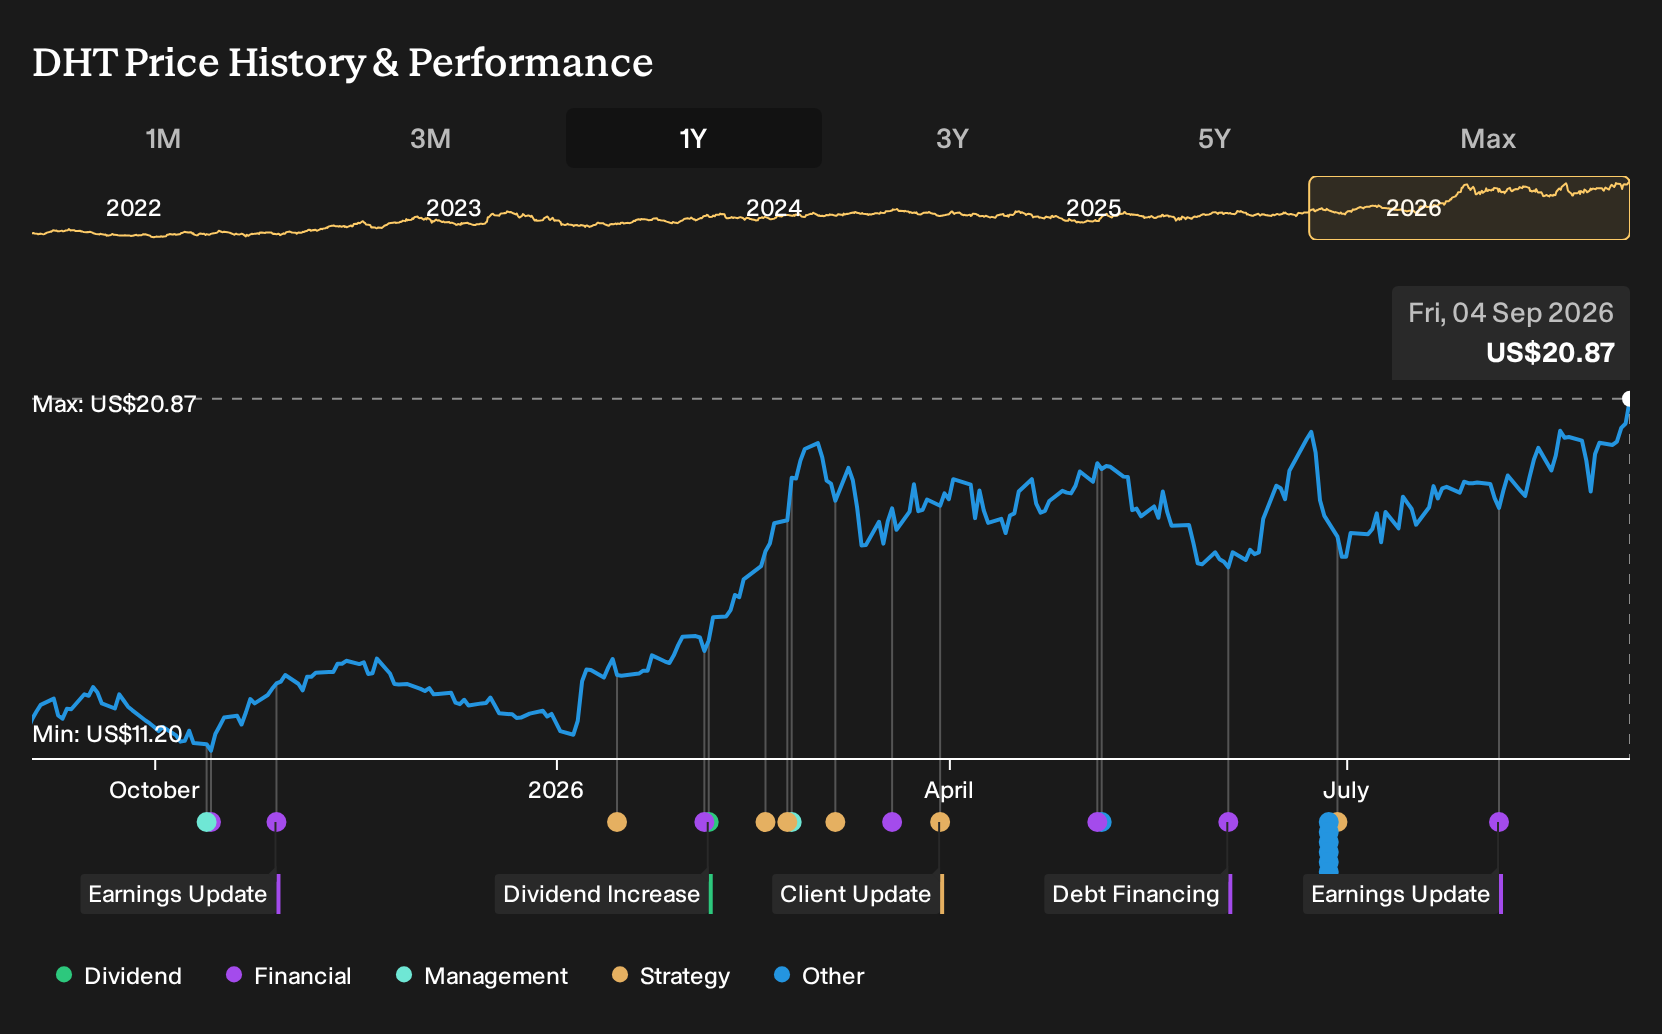1662x1034 pixels.
Task: Toggle the Dividend legend entry
Action: tap(119, 976)
